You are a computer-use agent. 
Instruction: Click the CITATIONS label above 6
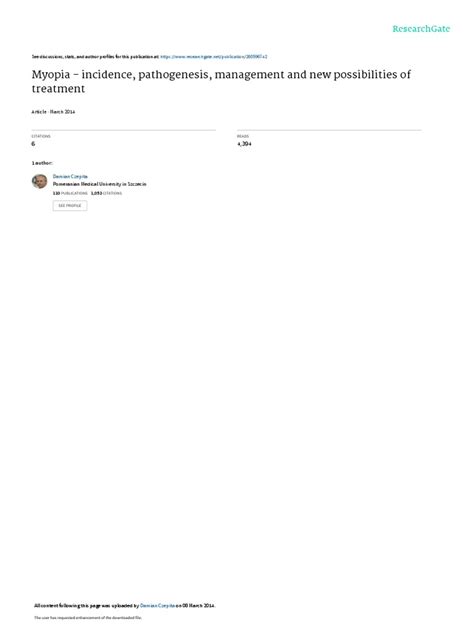(41, 136)
